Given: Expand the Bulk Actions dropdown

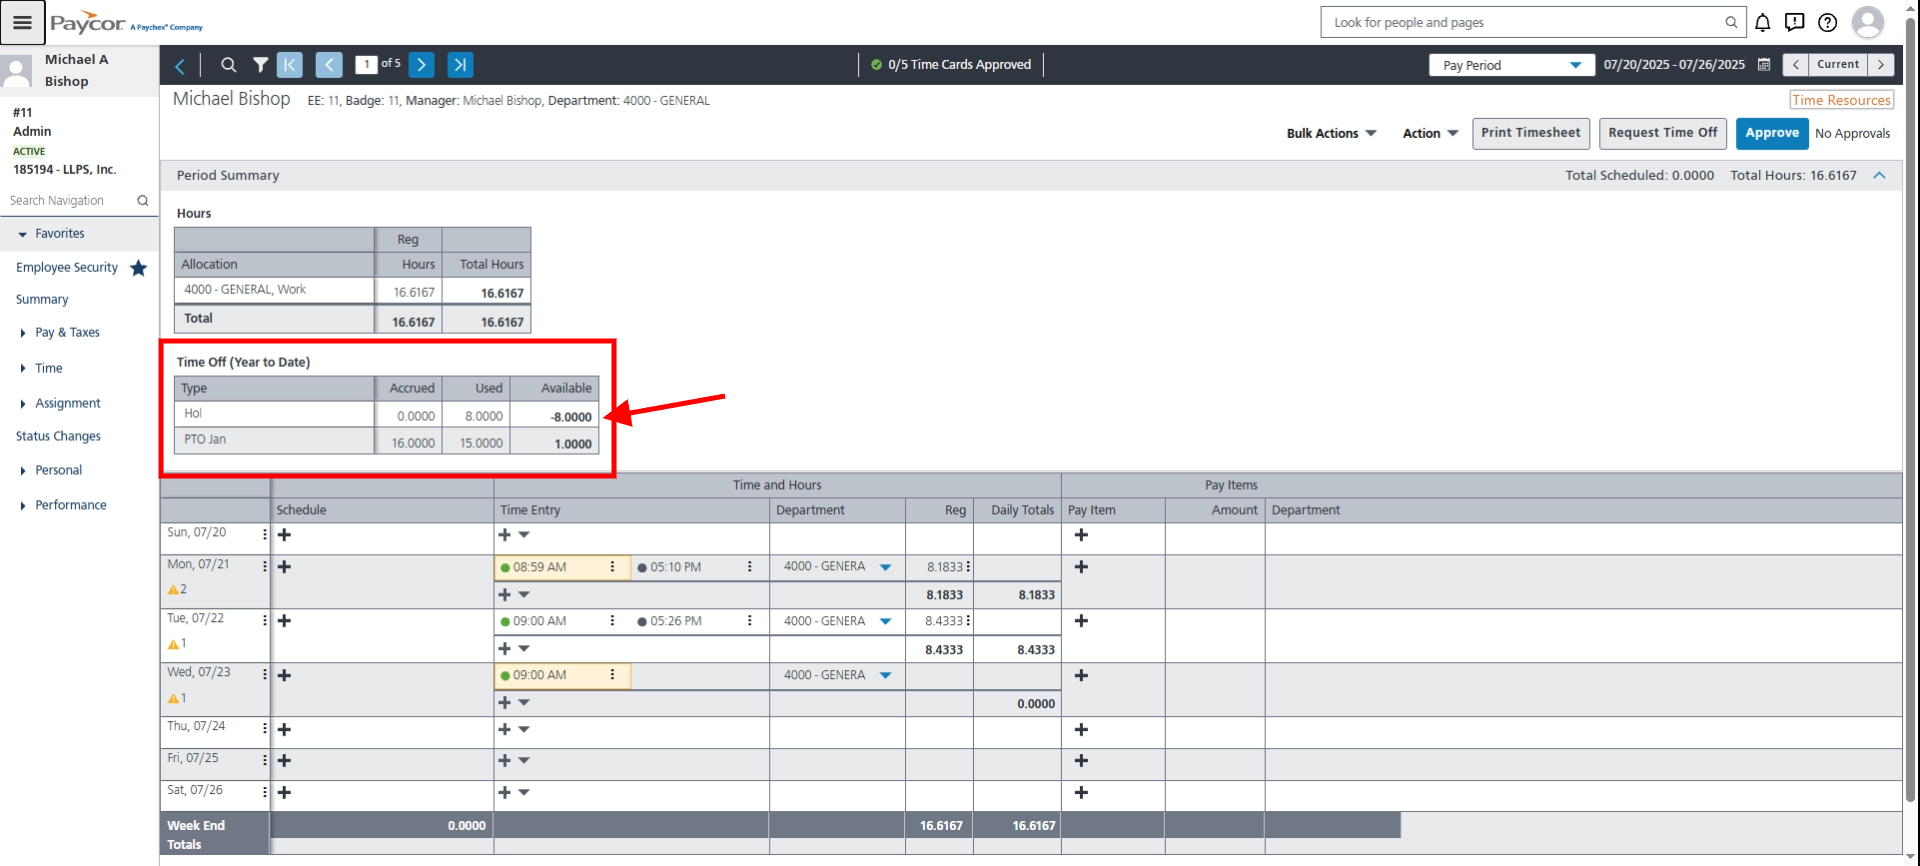Looking at the screenshot, I should pos(1331,133).
